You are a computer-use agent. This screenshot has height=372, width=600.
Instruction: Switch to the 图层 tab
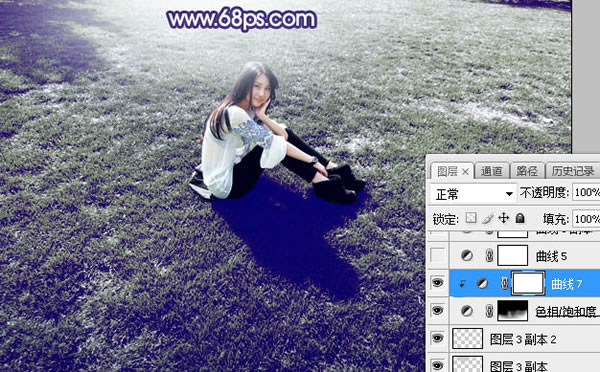(447, 171)
